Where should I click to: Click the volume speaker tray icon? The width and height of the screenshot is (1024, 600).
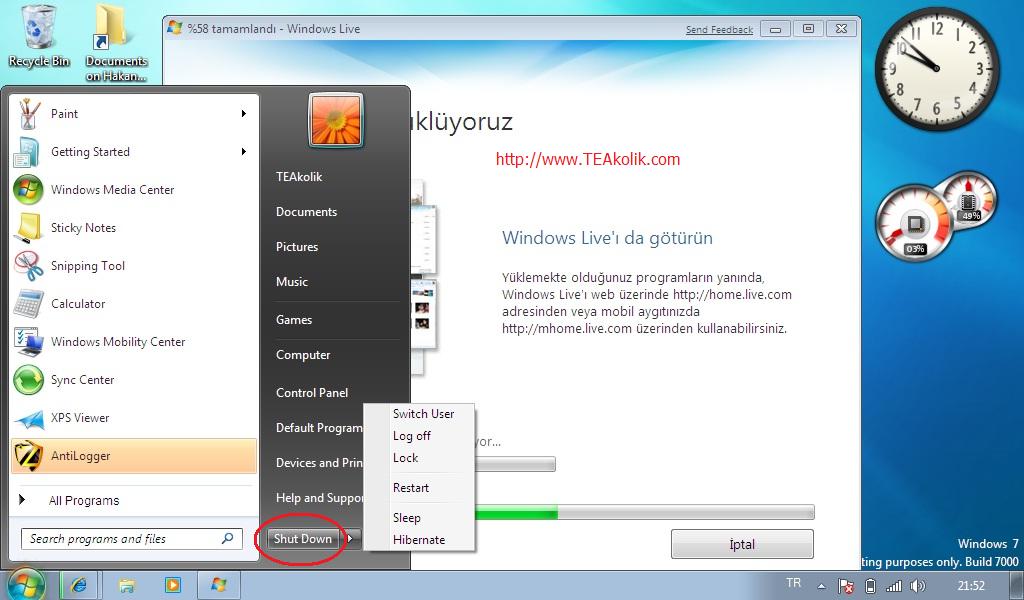point(918,586)
